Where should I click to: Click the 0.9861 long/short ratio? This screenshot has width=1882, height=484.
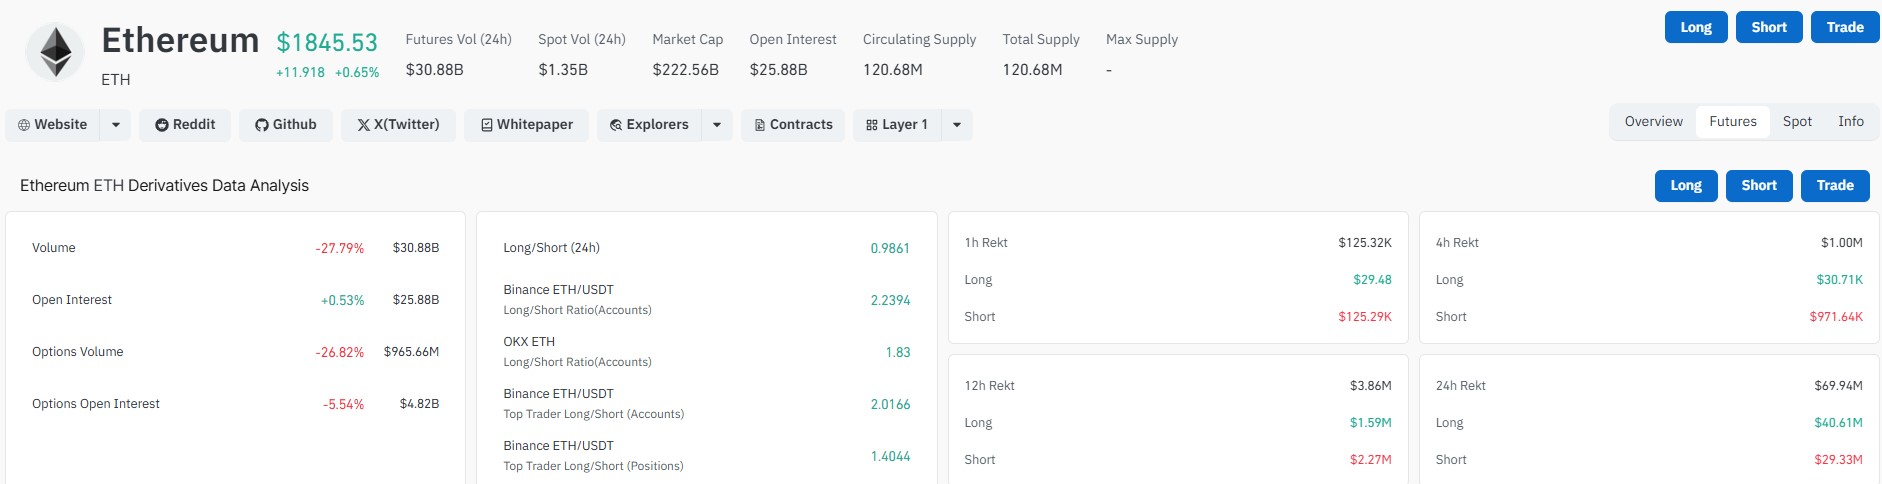click(890, 248)
